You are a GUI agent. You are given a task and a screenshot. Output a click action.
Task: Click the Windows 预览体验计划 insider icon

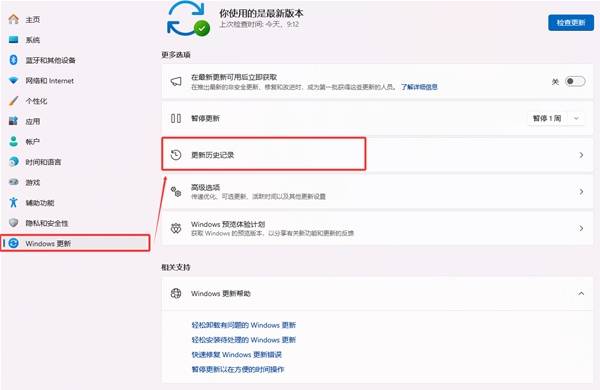coord(176,228)
